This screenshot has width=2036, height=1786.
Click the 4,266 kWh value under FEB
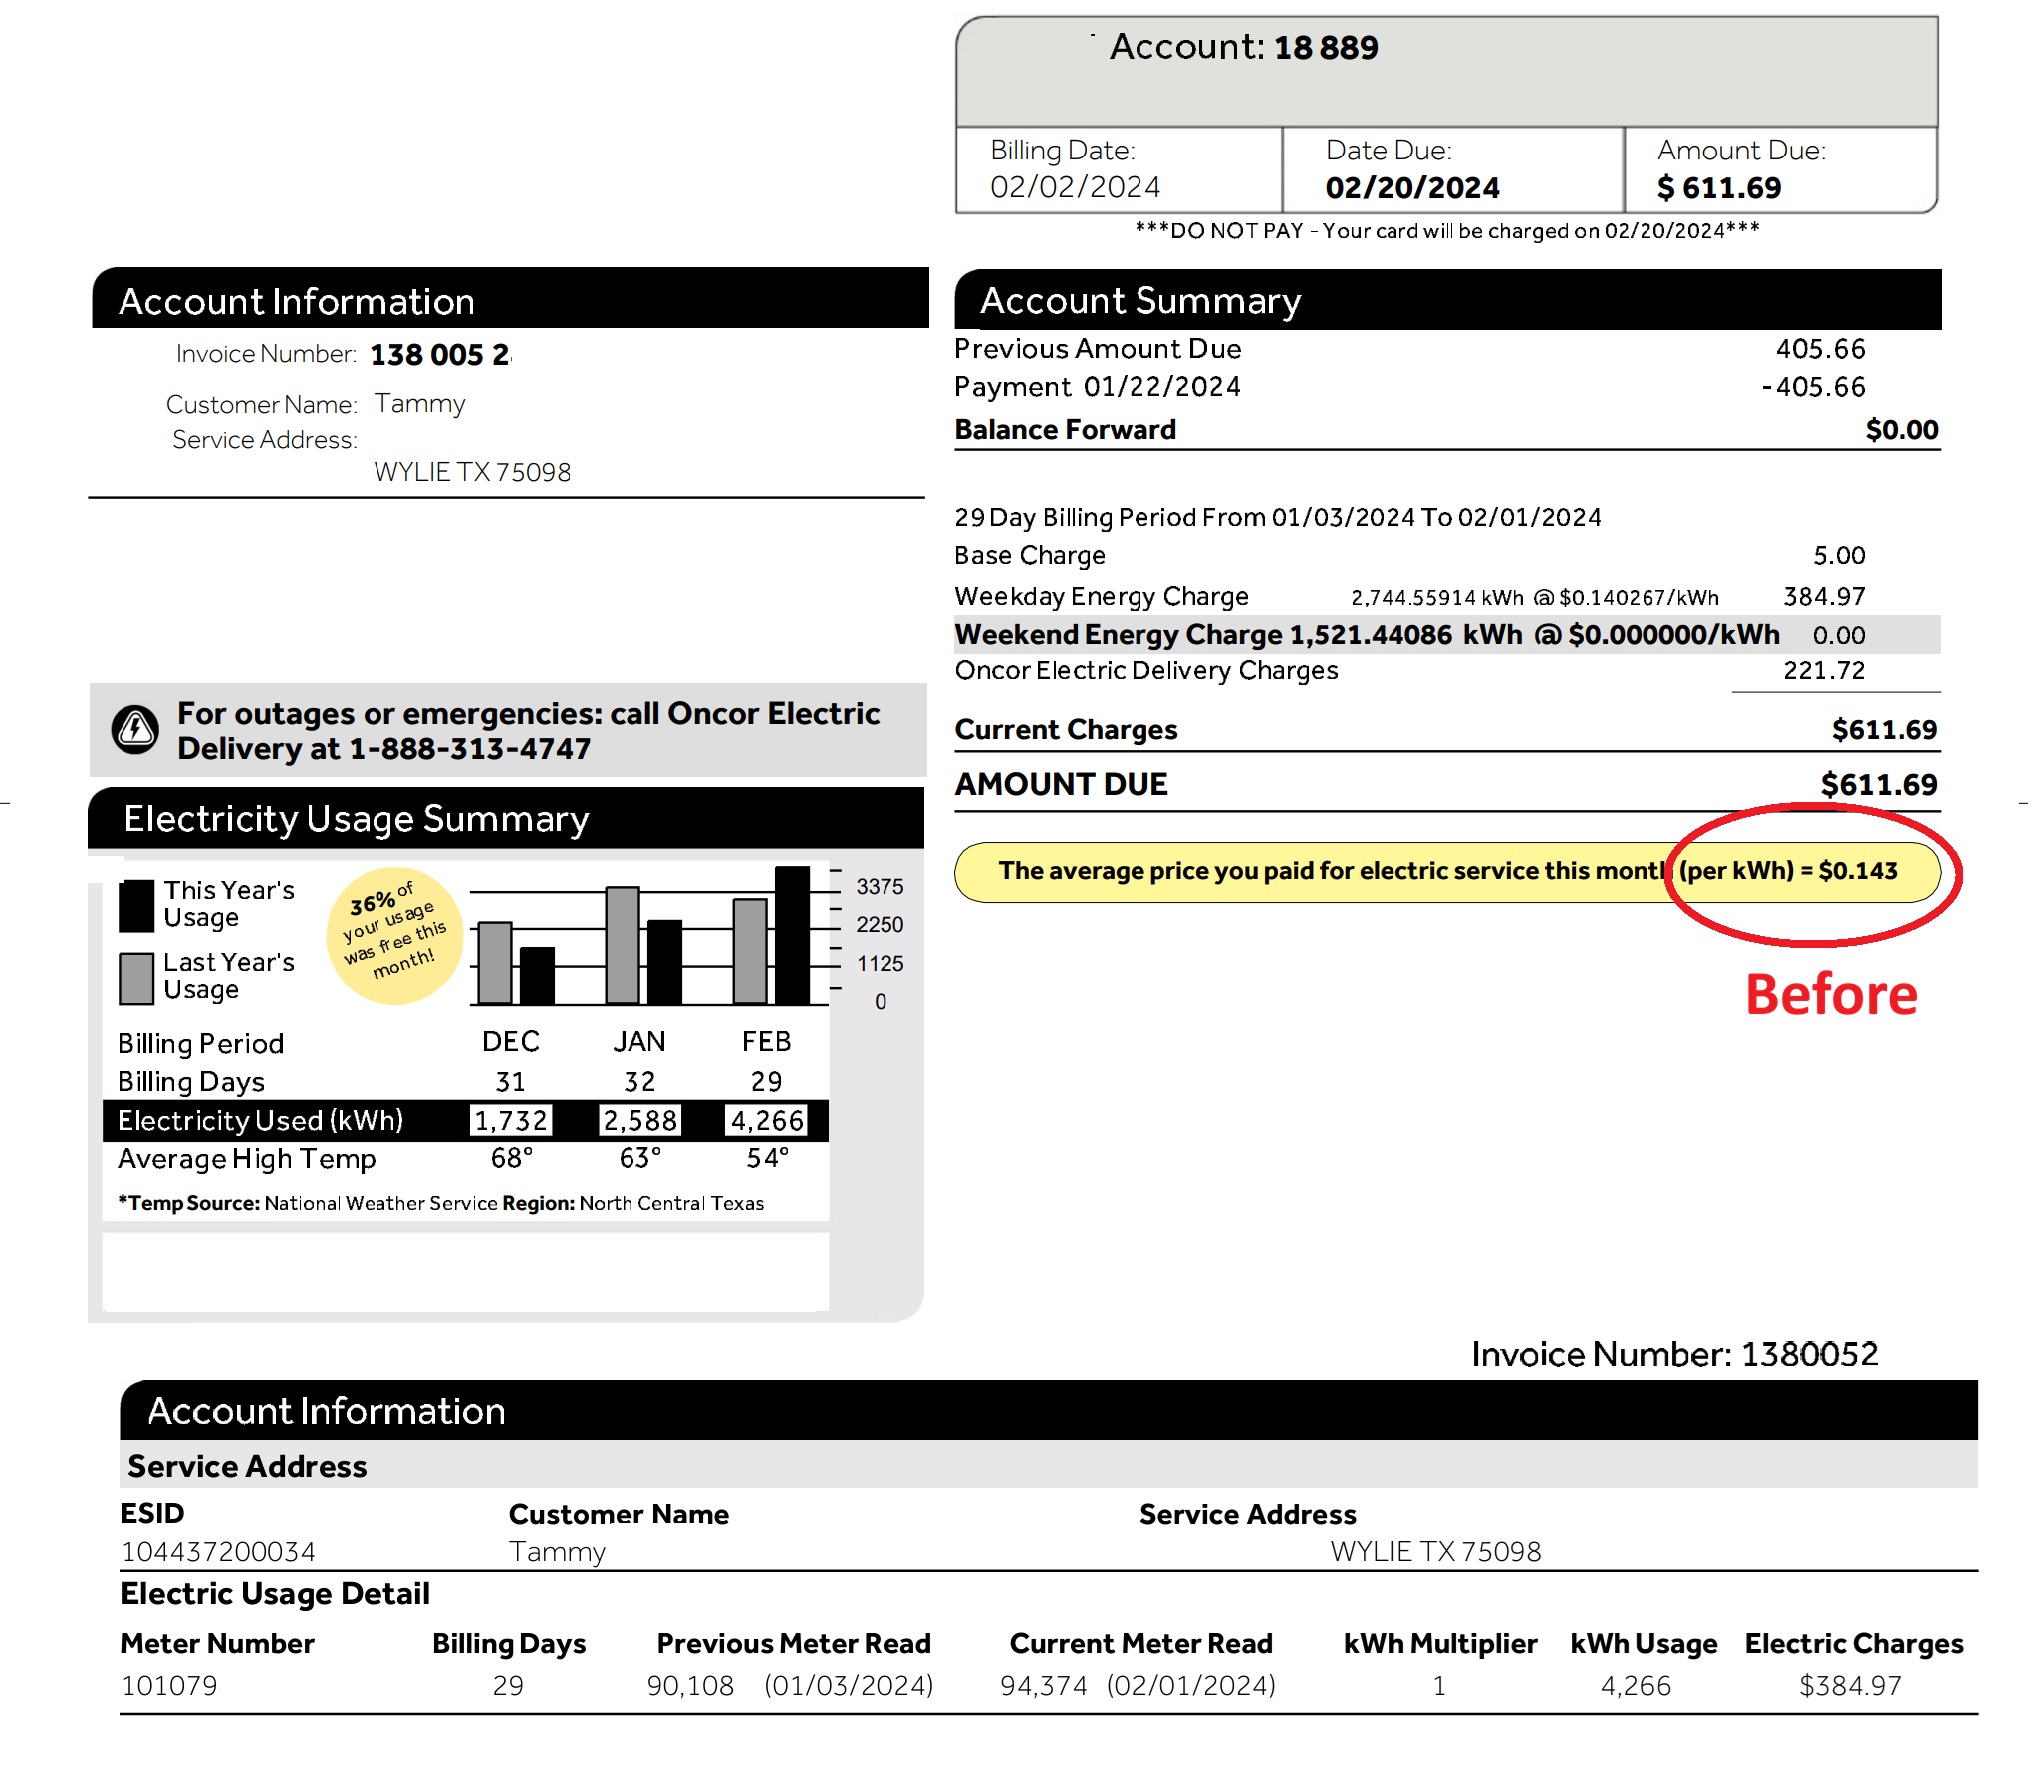tap(767, 1120)
